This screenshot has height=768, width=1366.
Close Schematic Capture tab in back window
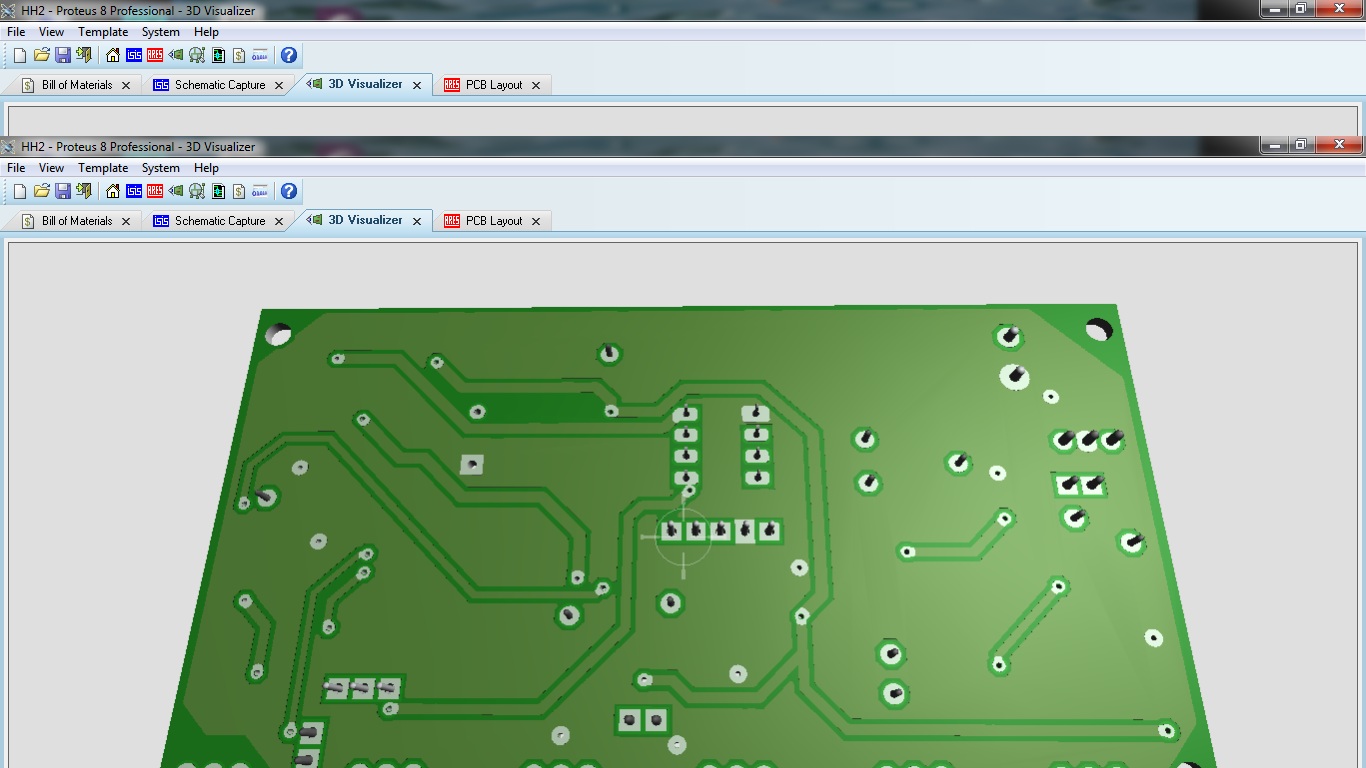click(279, 85)
